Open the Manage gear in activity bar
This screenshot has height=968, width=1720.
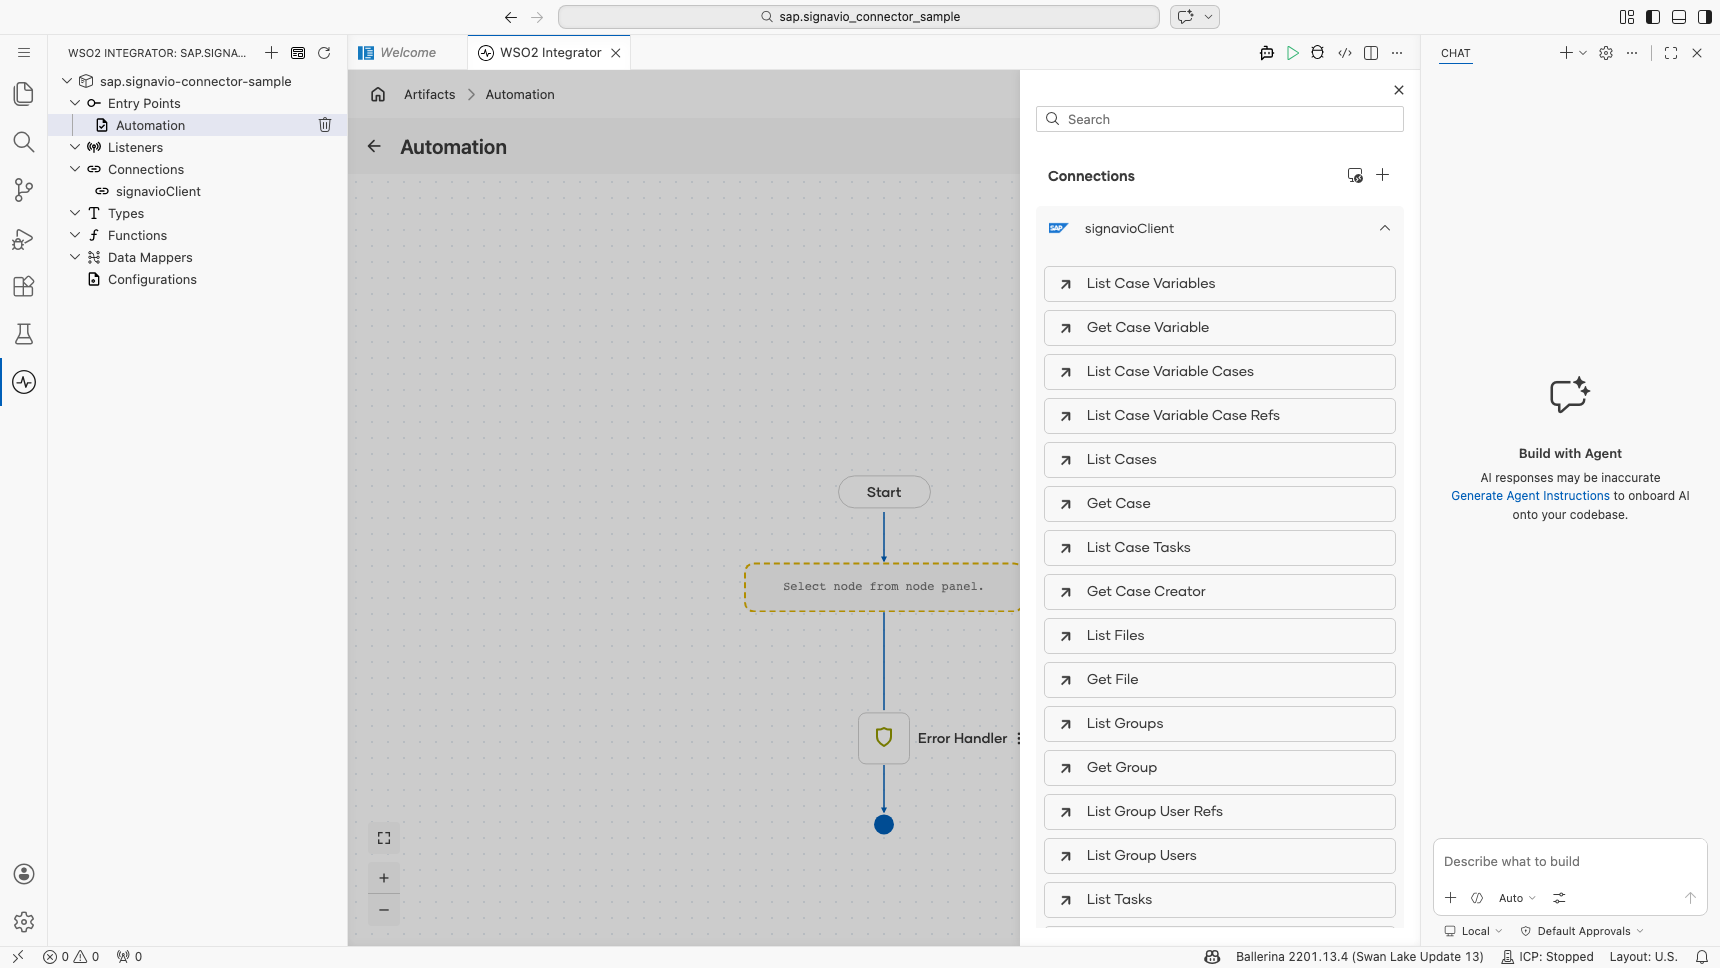pyautogui.click(x=24, y=922)
